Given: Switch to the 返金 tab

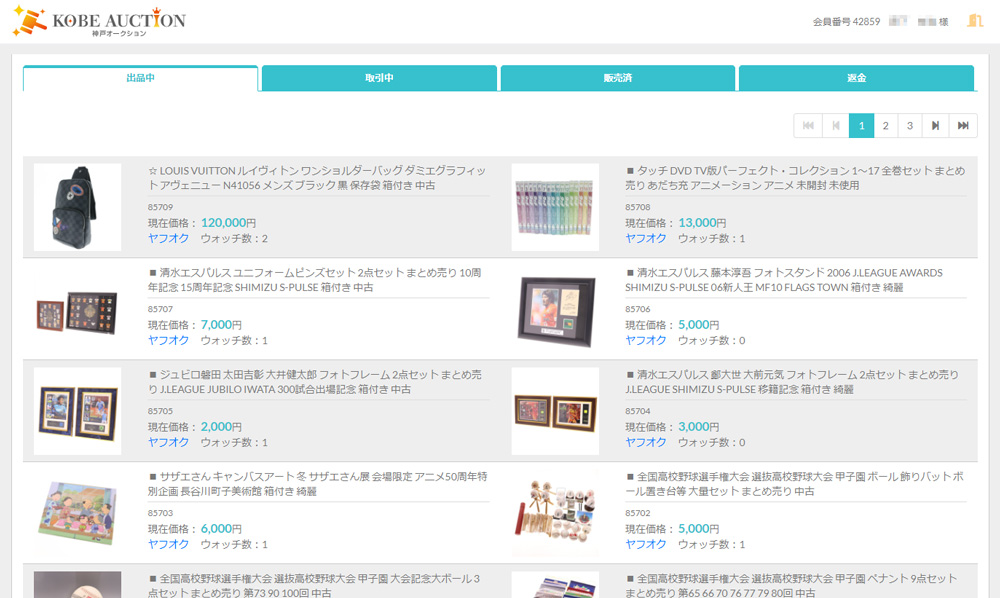Looking at the screenshot, I should [x=856, y=78].
